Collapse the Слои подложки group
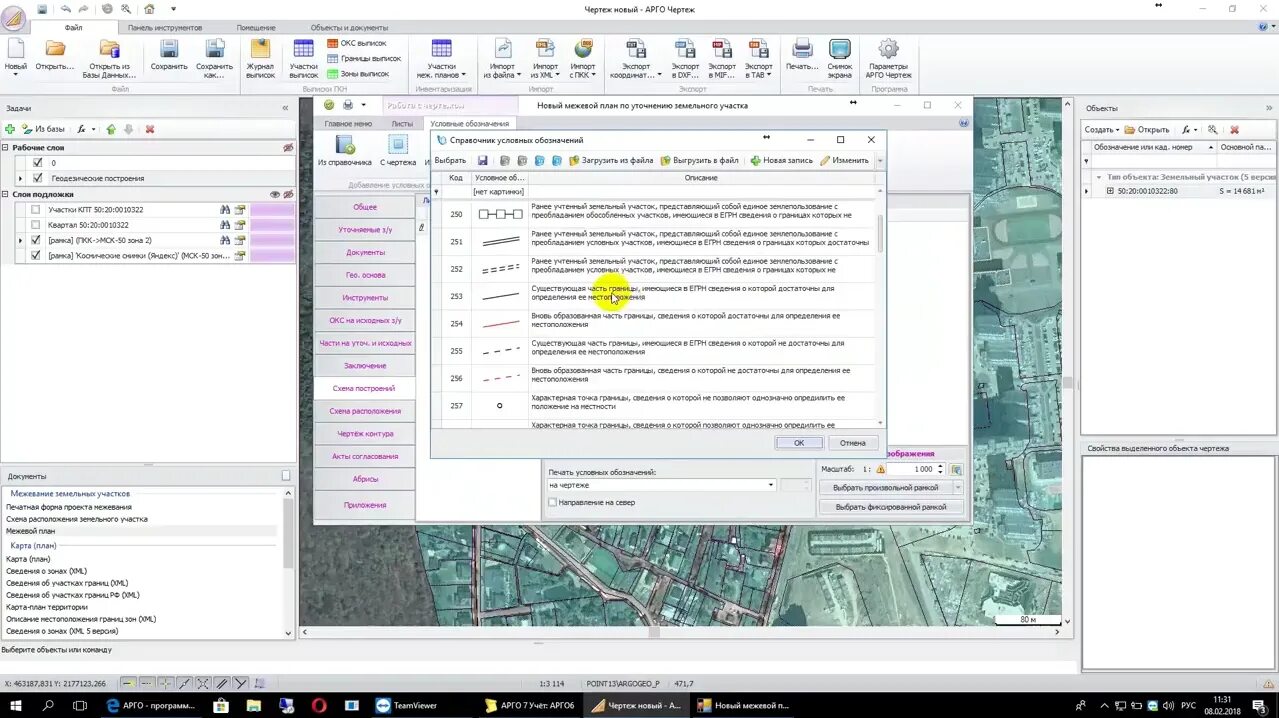 (5, 194)
